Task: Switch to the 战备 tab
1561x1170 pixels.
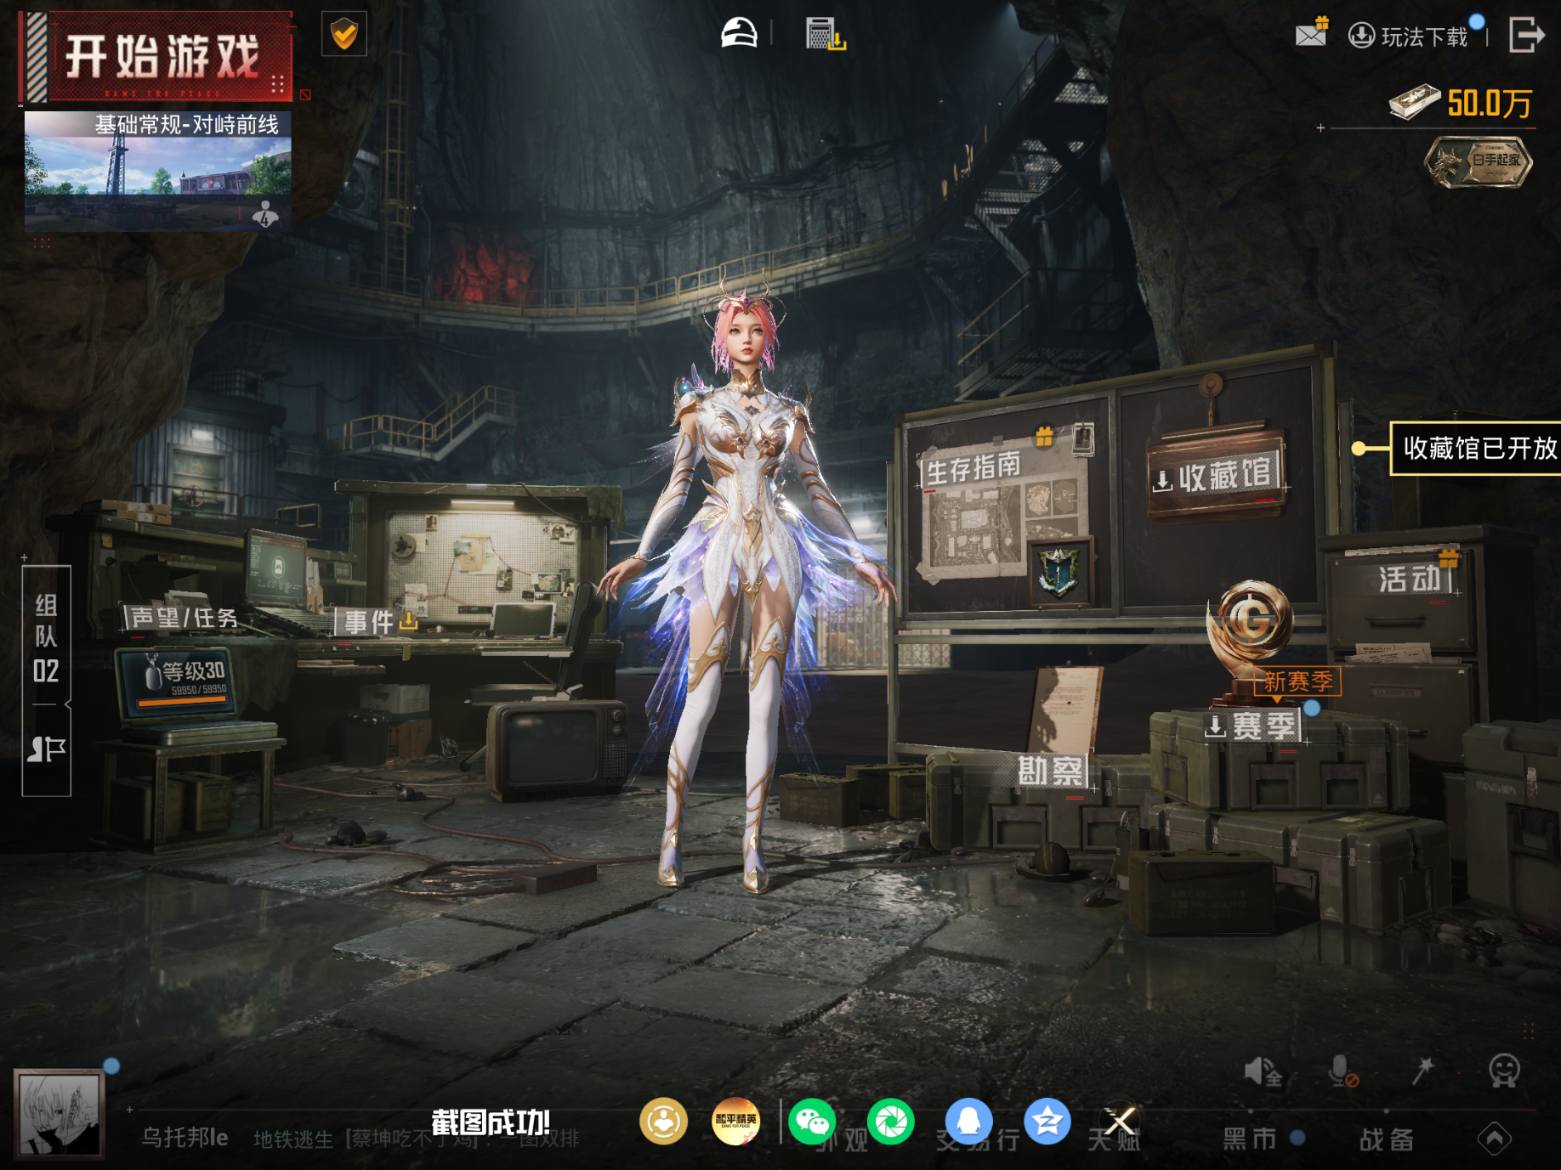Action: 1386,1139
